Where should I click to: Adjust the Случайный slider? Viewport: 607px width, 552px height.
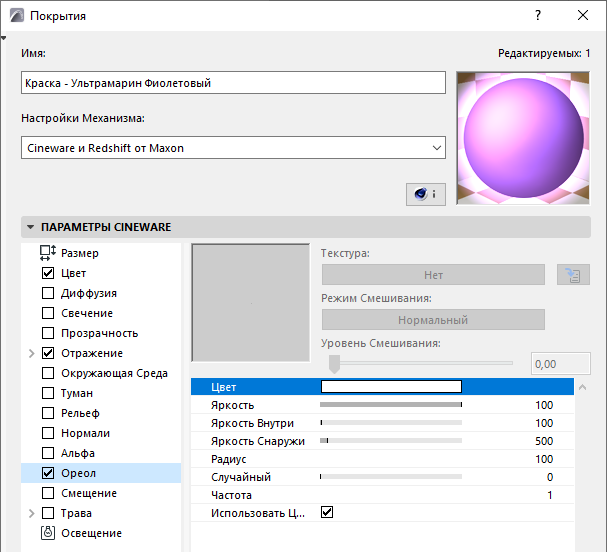(x=391, y=477)
